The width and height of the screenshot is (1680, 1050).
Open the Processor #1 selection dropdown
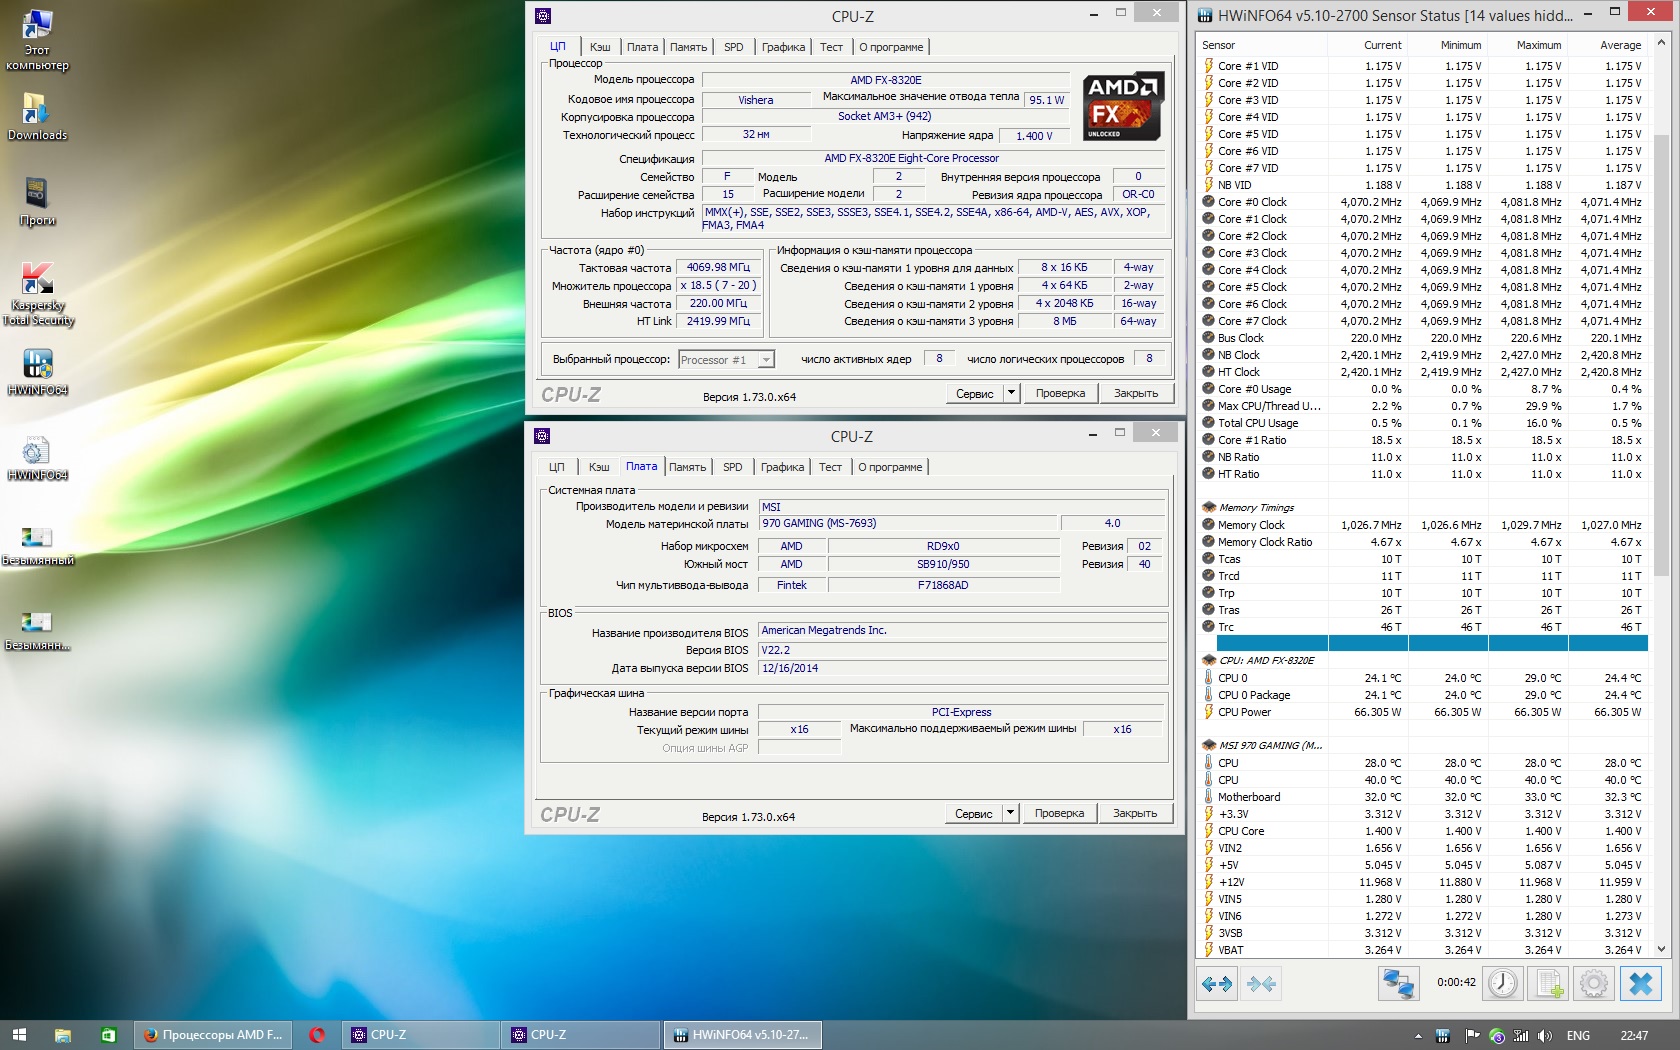click(766, 360)
